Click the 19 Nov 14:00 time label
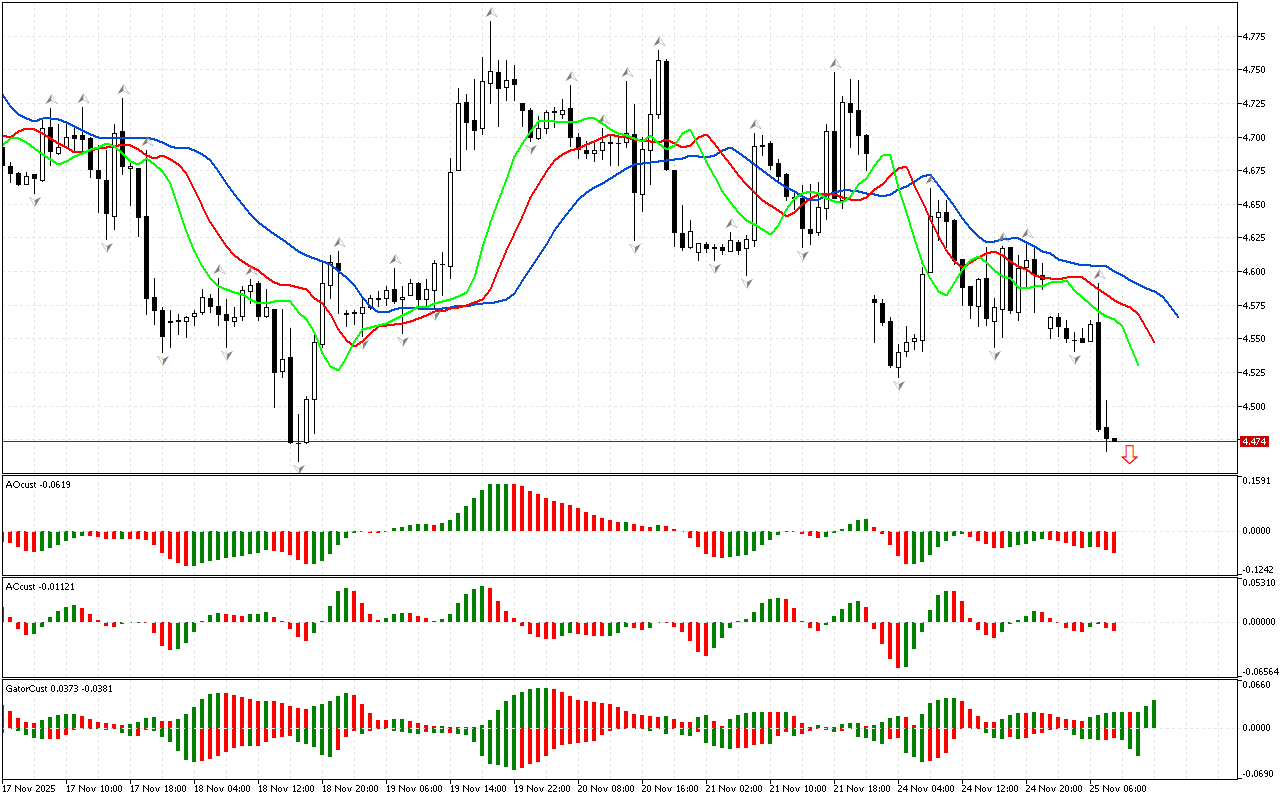 479,788
